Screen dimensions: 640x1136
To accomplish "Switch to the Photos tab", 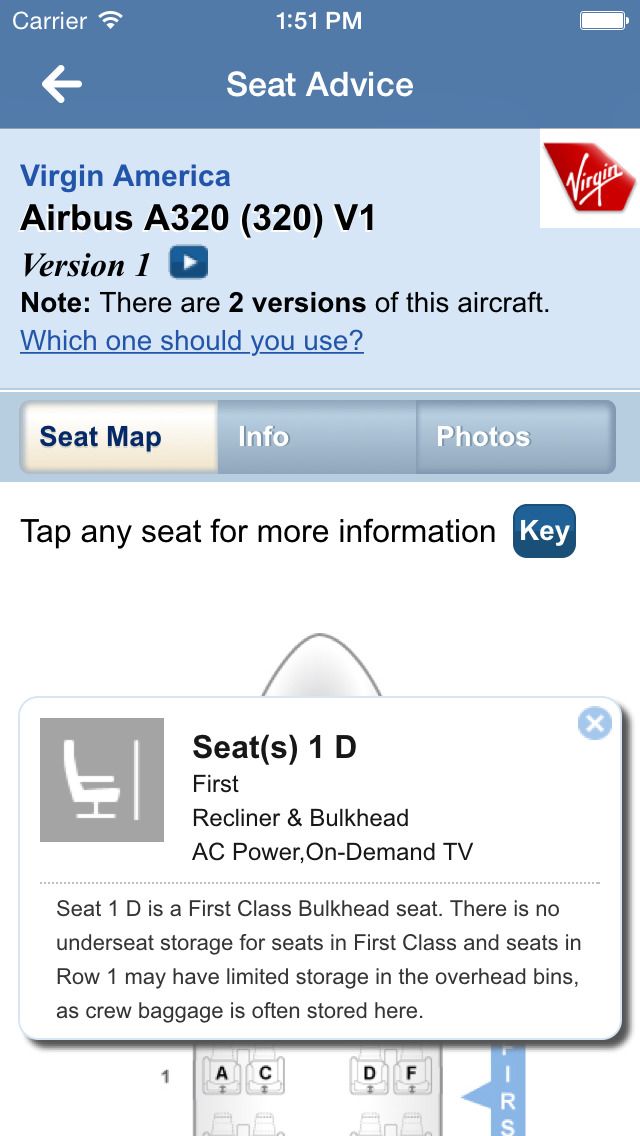I will [x=515, y=437].
